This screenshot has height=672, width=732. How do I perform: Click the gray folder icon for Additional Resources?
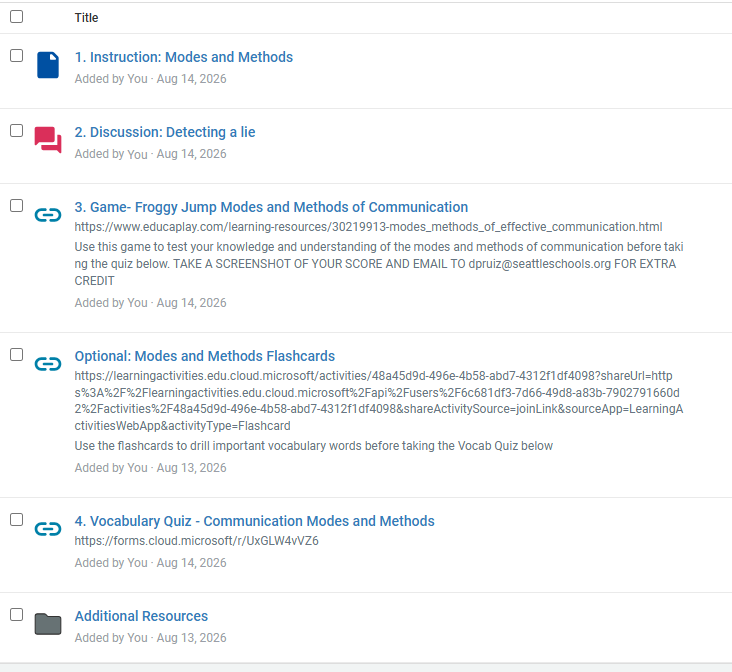(48, 624)
